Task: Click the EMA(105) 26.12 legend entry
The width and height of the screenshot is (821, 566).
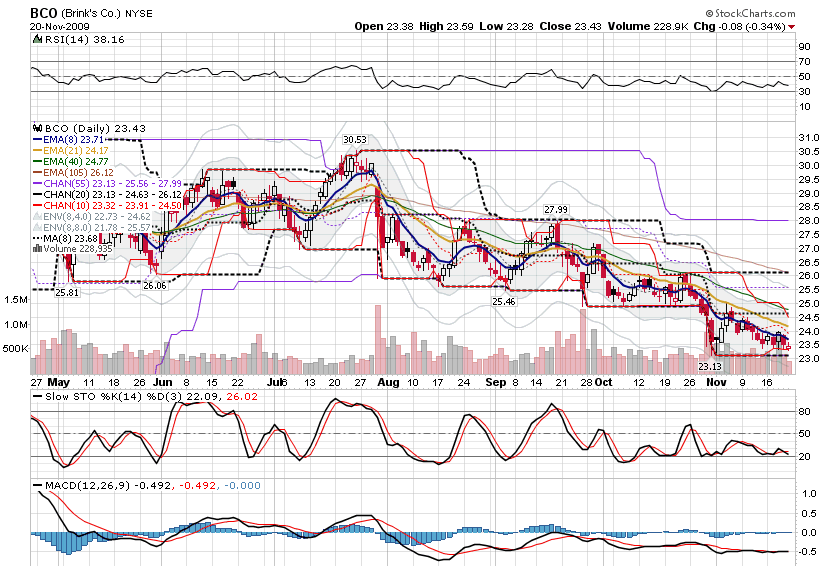Action: click(x=73, y=173)
